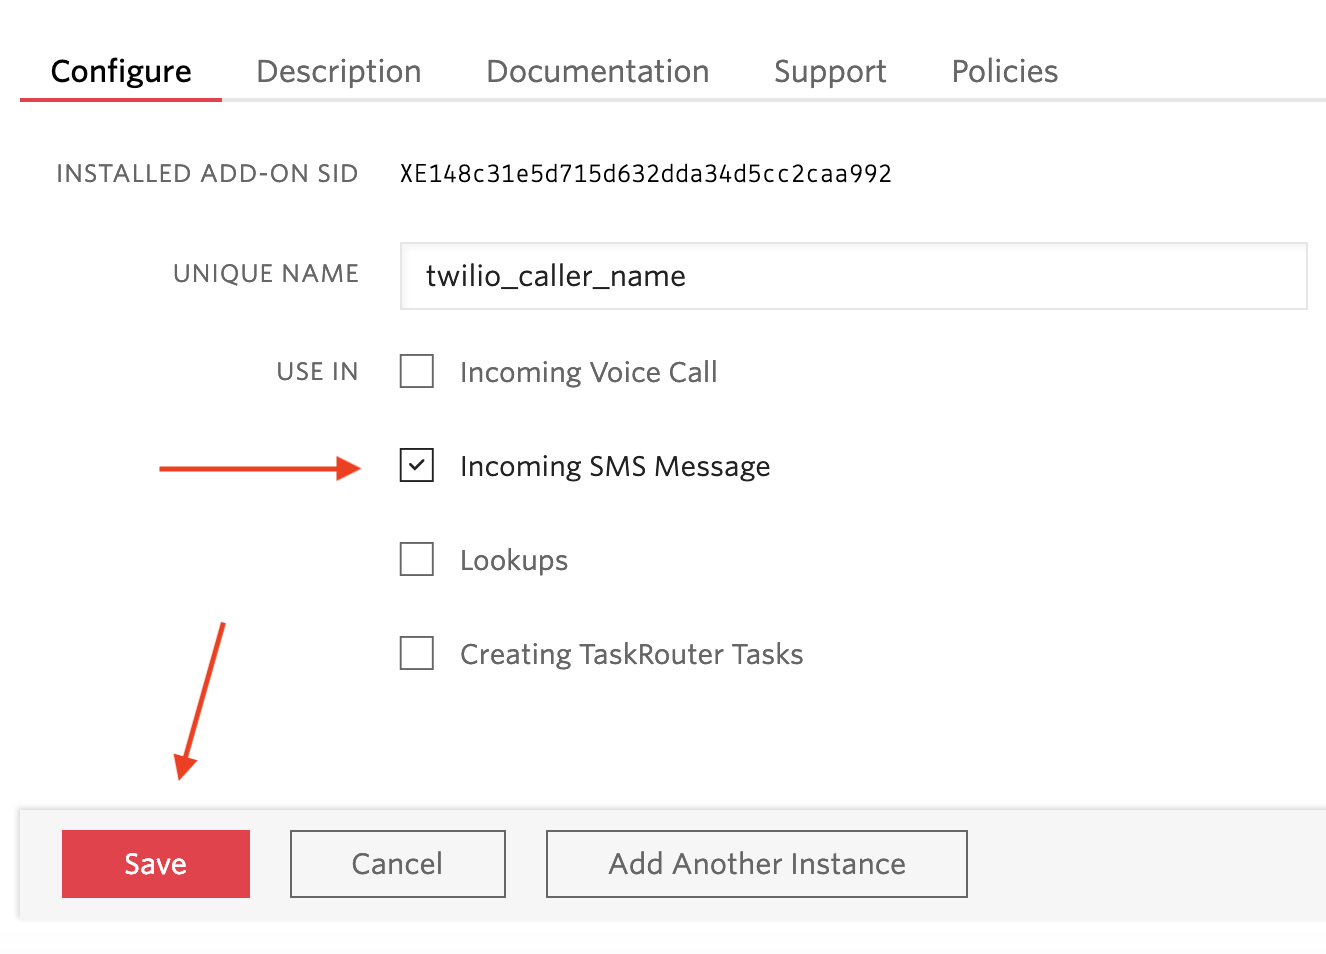The width and height of the screenshot is (1326, 954).
Task: Switch to the Description tab
Action: pyautogui.click(x=338, y=71)
